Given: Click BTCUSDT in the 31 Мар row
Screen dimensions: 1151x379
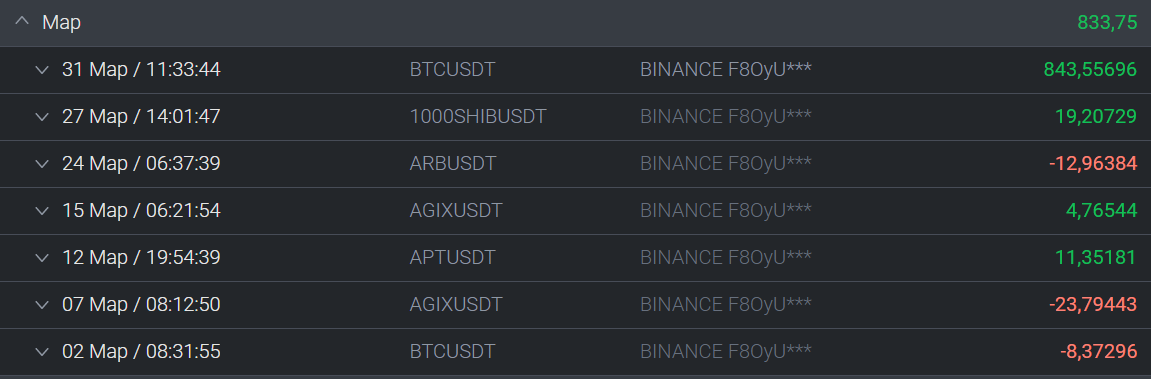Looking at the screenshot, I should [x=452, y=70].
